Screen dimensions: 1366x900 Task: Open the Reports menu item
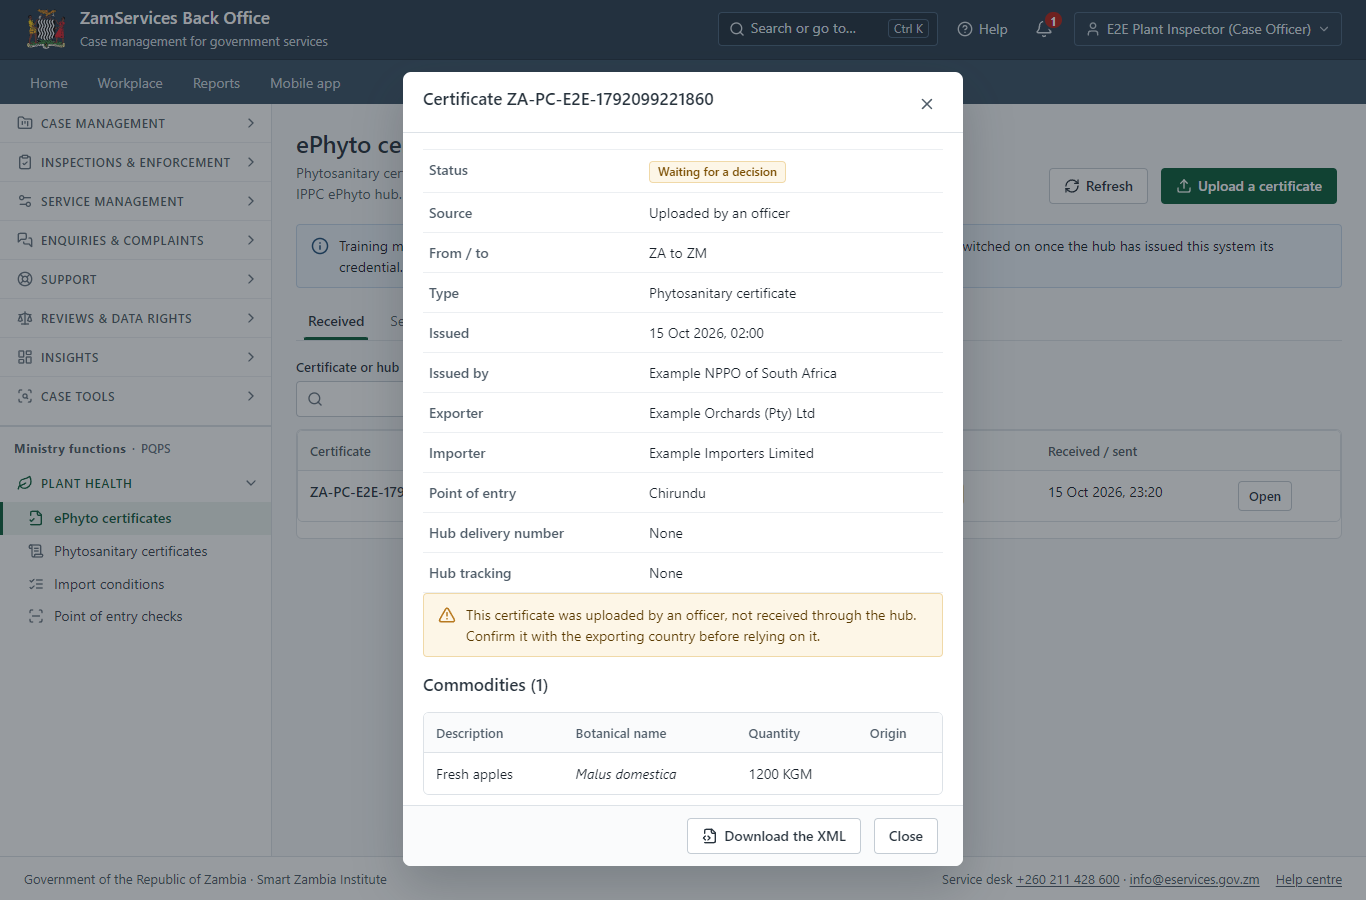pyautogui.click(x=216, y=83)
